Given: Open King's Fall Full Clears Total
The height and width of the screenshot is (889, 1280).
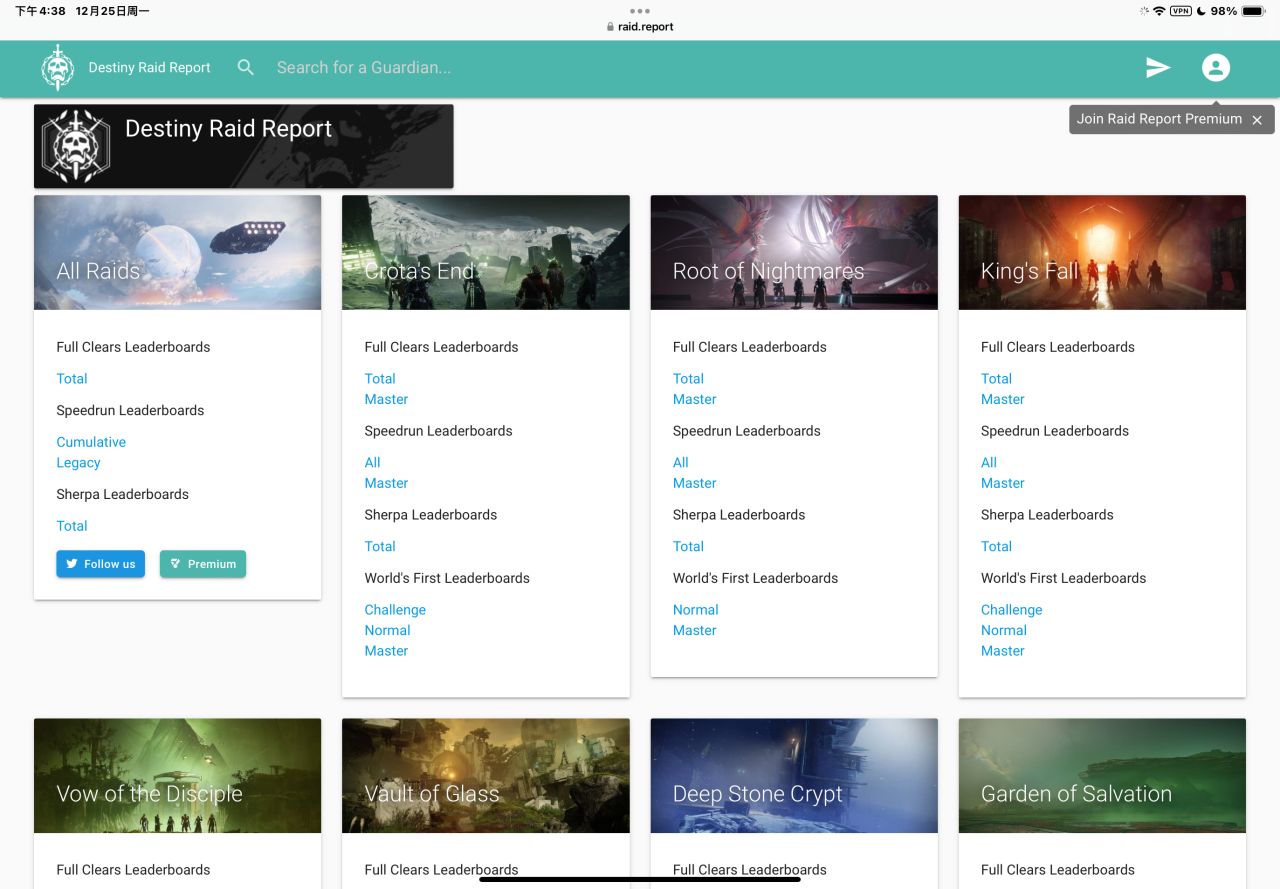Looking at the screenshot, I should click(x=996, y=379).
